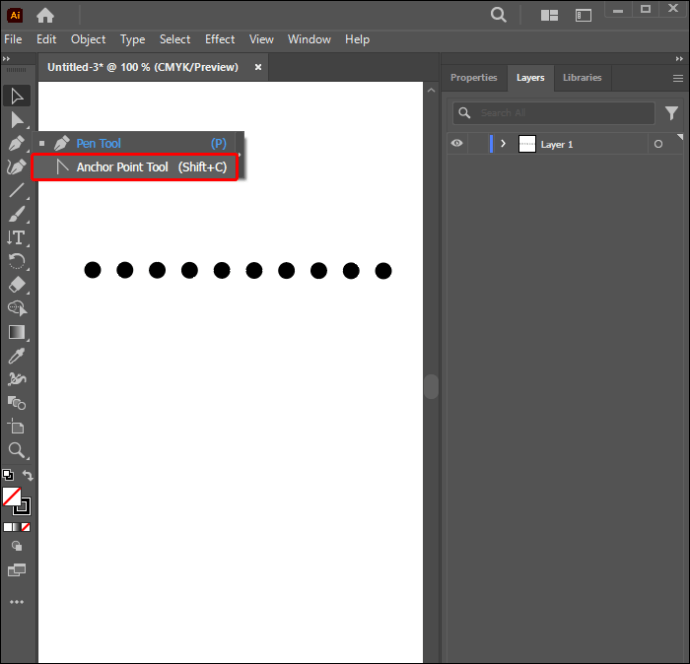Open the Window menu
The height and width of the screenshot is (664, 690).
pos(309,40)
